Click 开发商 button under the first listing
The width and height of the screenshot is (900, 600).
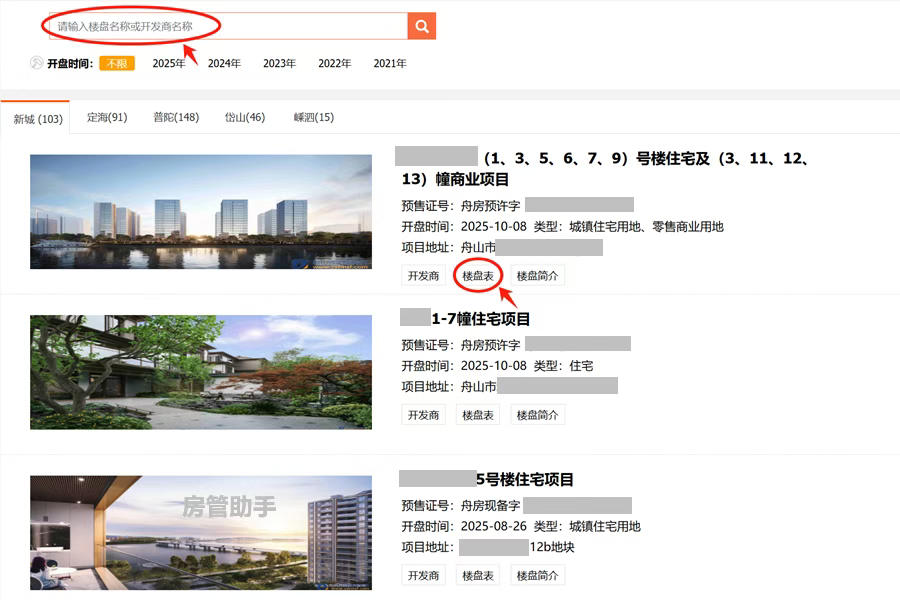coord(423,274)
